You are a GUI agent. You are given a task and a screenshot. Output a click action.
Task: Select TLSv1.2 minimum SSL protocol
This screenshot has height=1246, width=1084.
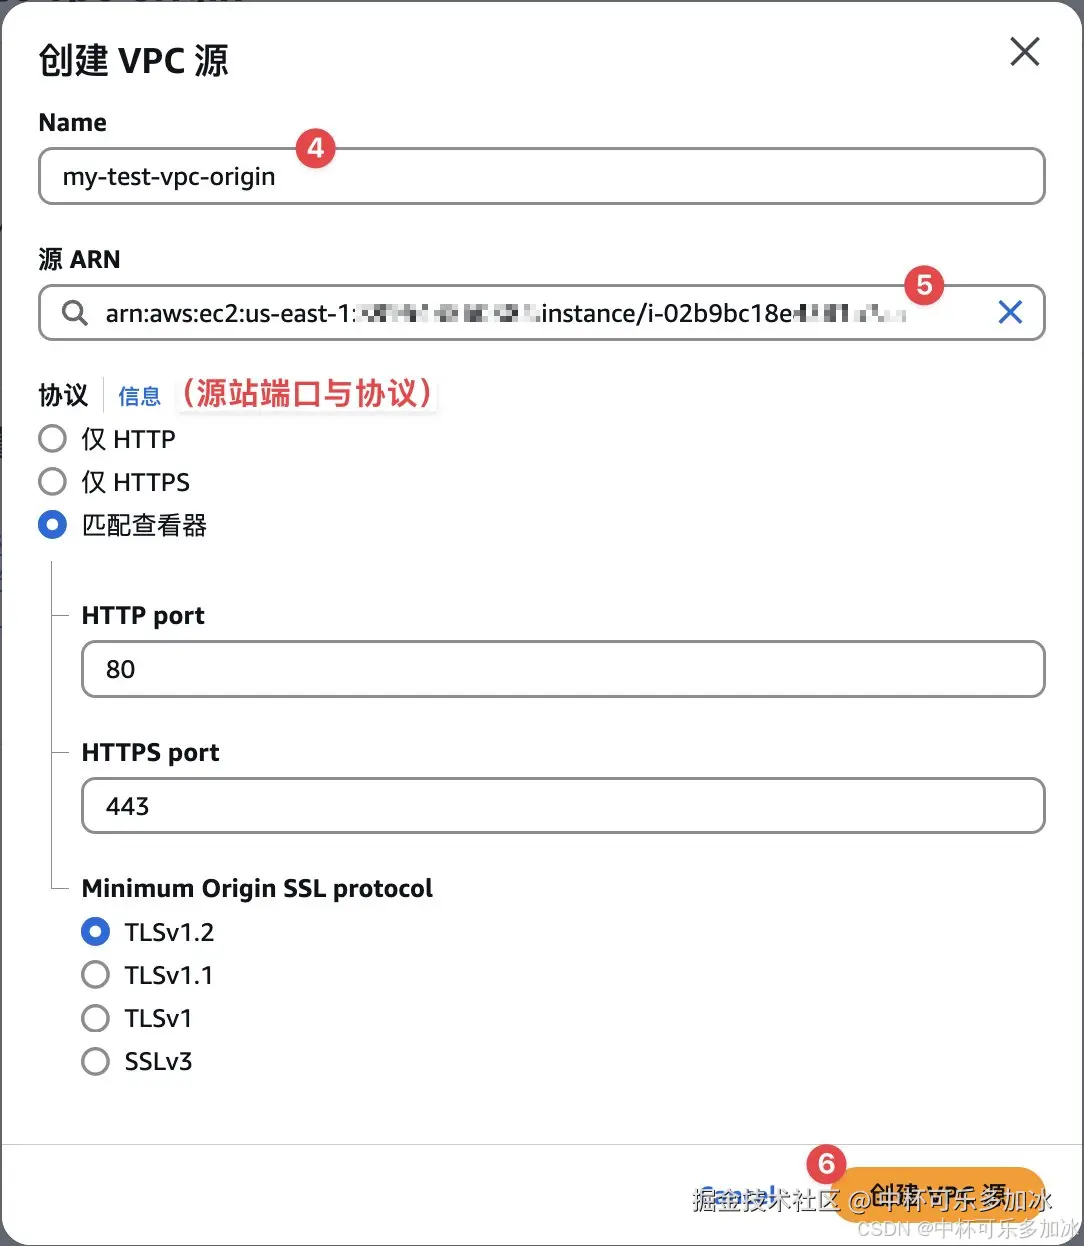point(95,932)
